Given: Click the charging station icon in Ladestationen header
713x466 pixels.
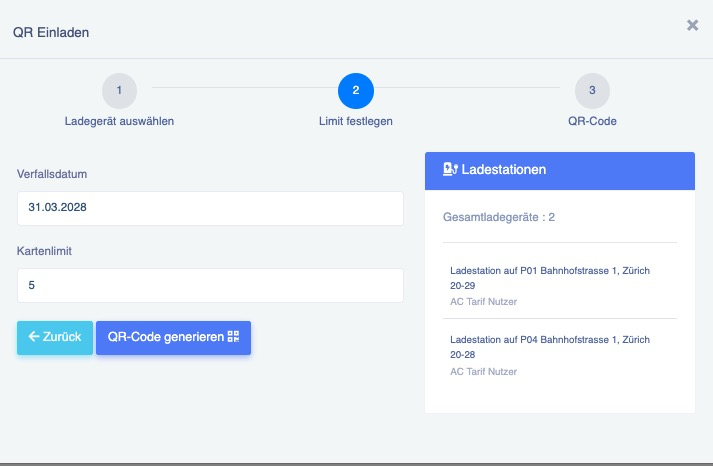Looking at the screenshot, I should (450, 170).
